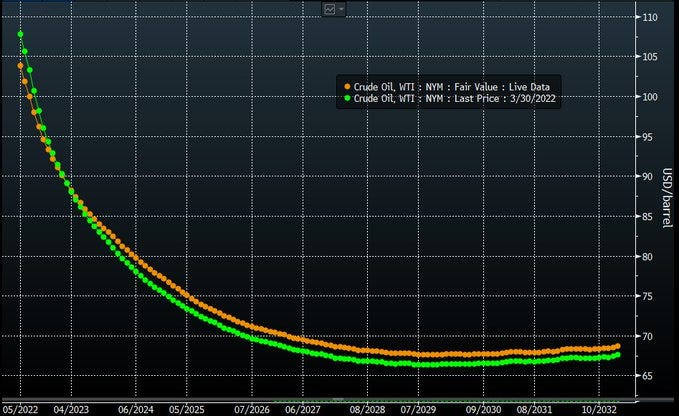Click the 10/2032 date axis label
The image size is (679, 416).
tap(599, 410)
